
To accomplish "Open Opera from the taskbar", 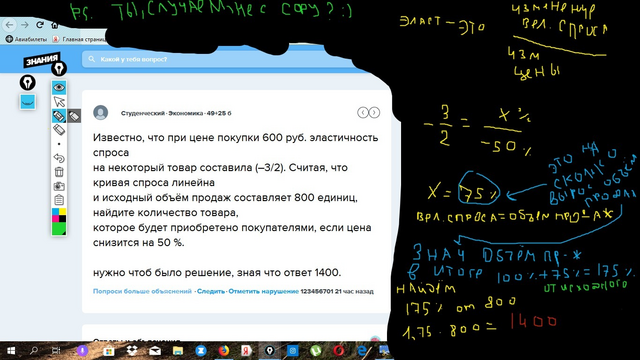I will (338, 351).
